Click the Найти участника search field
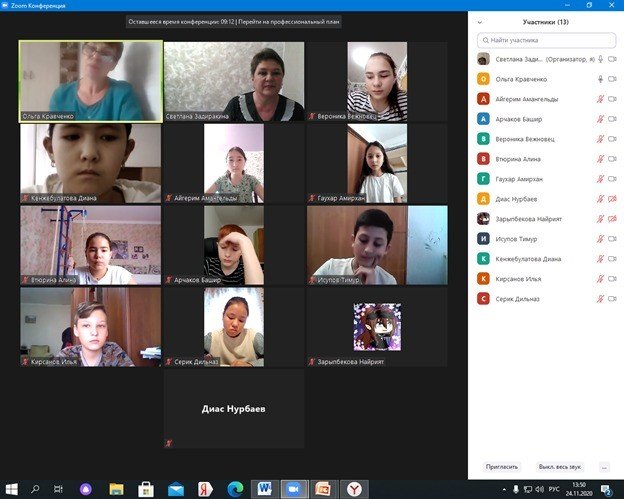Screen dimensions: 624x499 pyautogui.click(x=545, y=40)
